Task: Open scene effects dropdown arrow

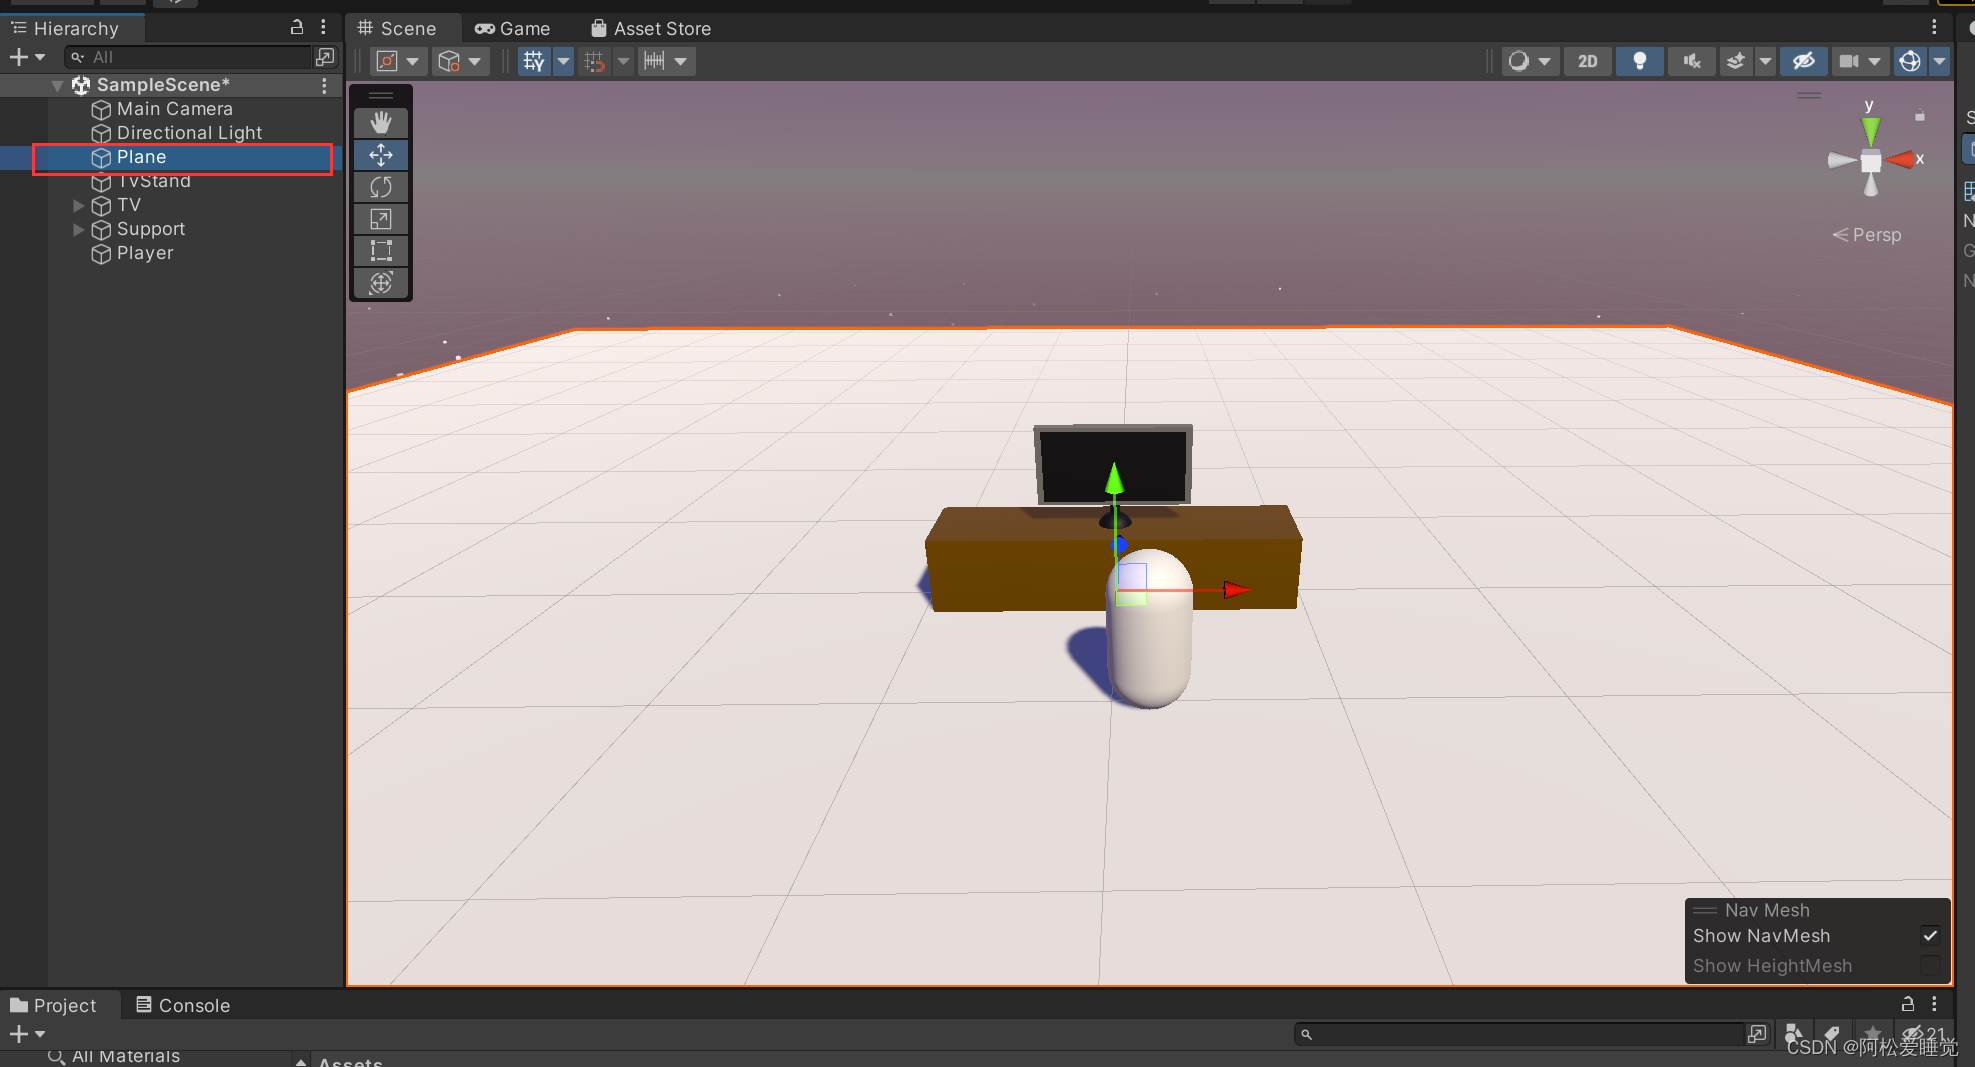Action: [1765, 61]
